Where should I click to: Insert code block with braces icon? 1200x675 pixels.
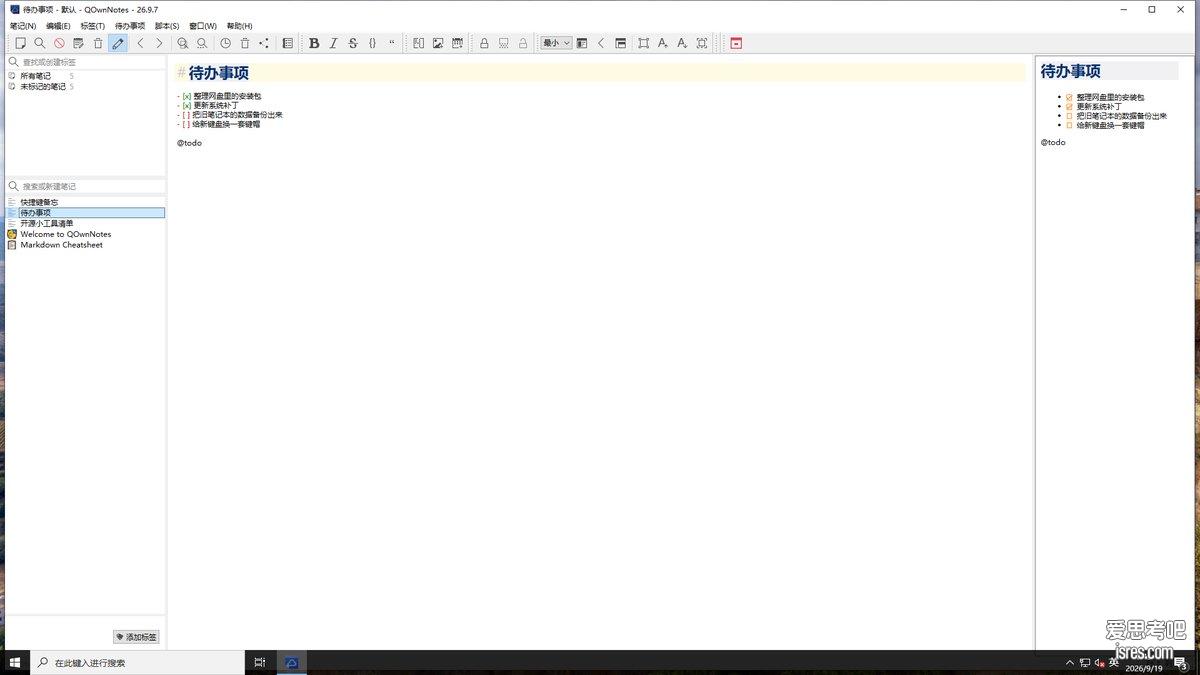[372, 43]
